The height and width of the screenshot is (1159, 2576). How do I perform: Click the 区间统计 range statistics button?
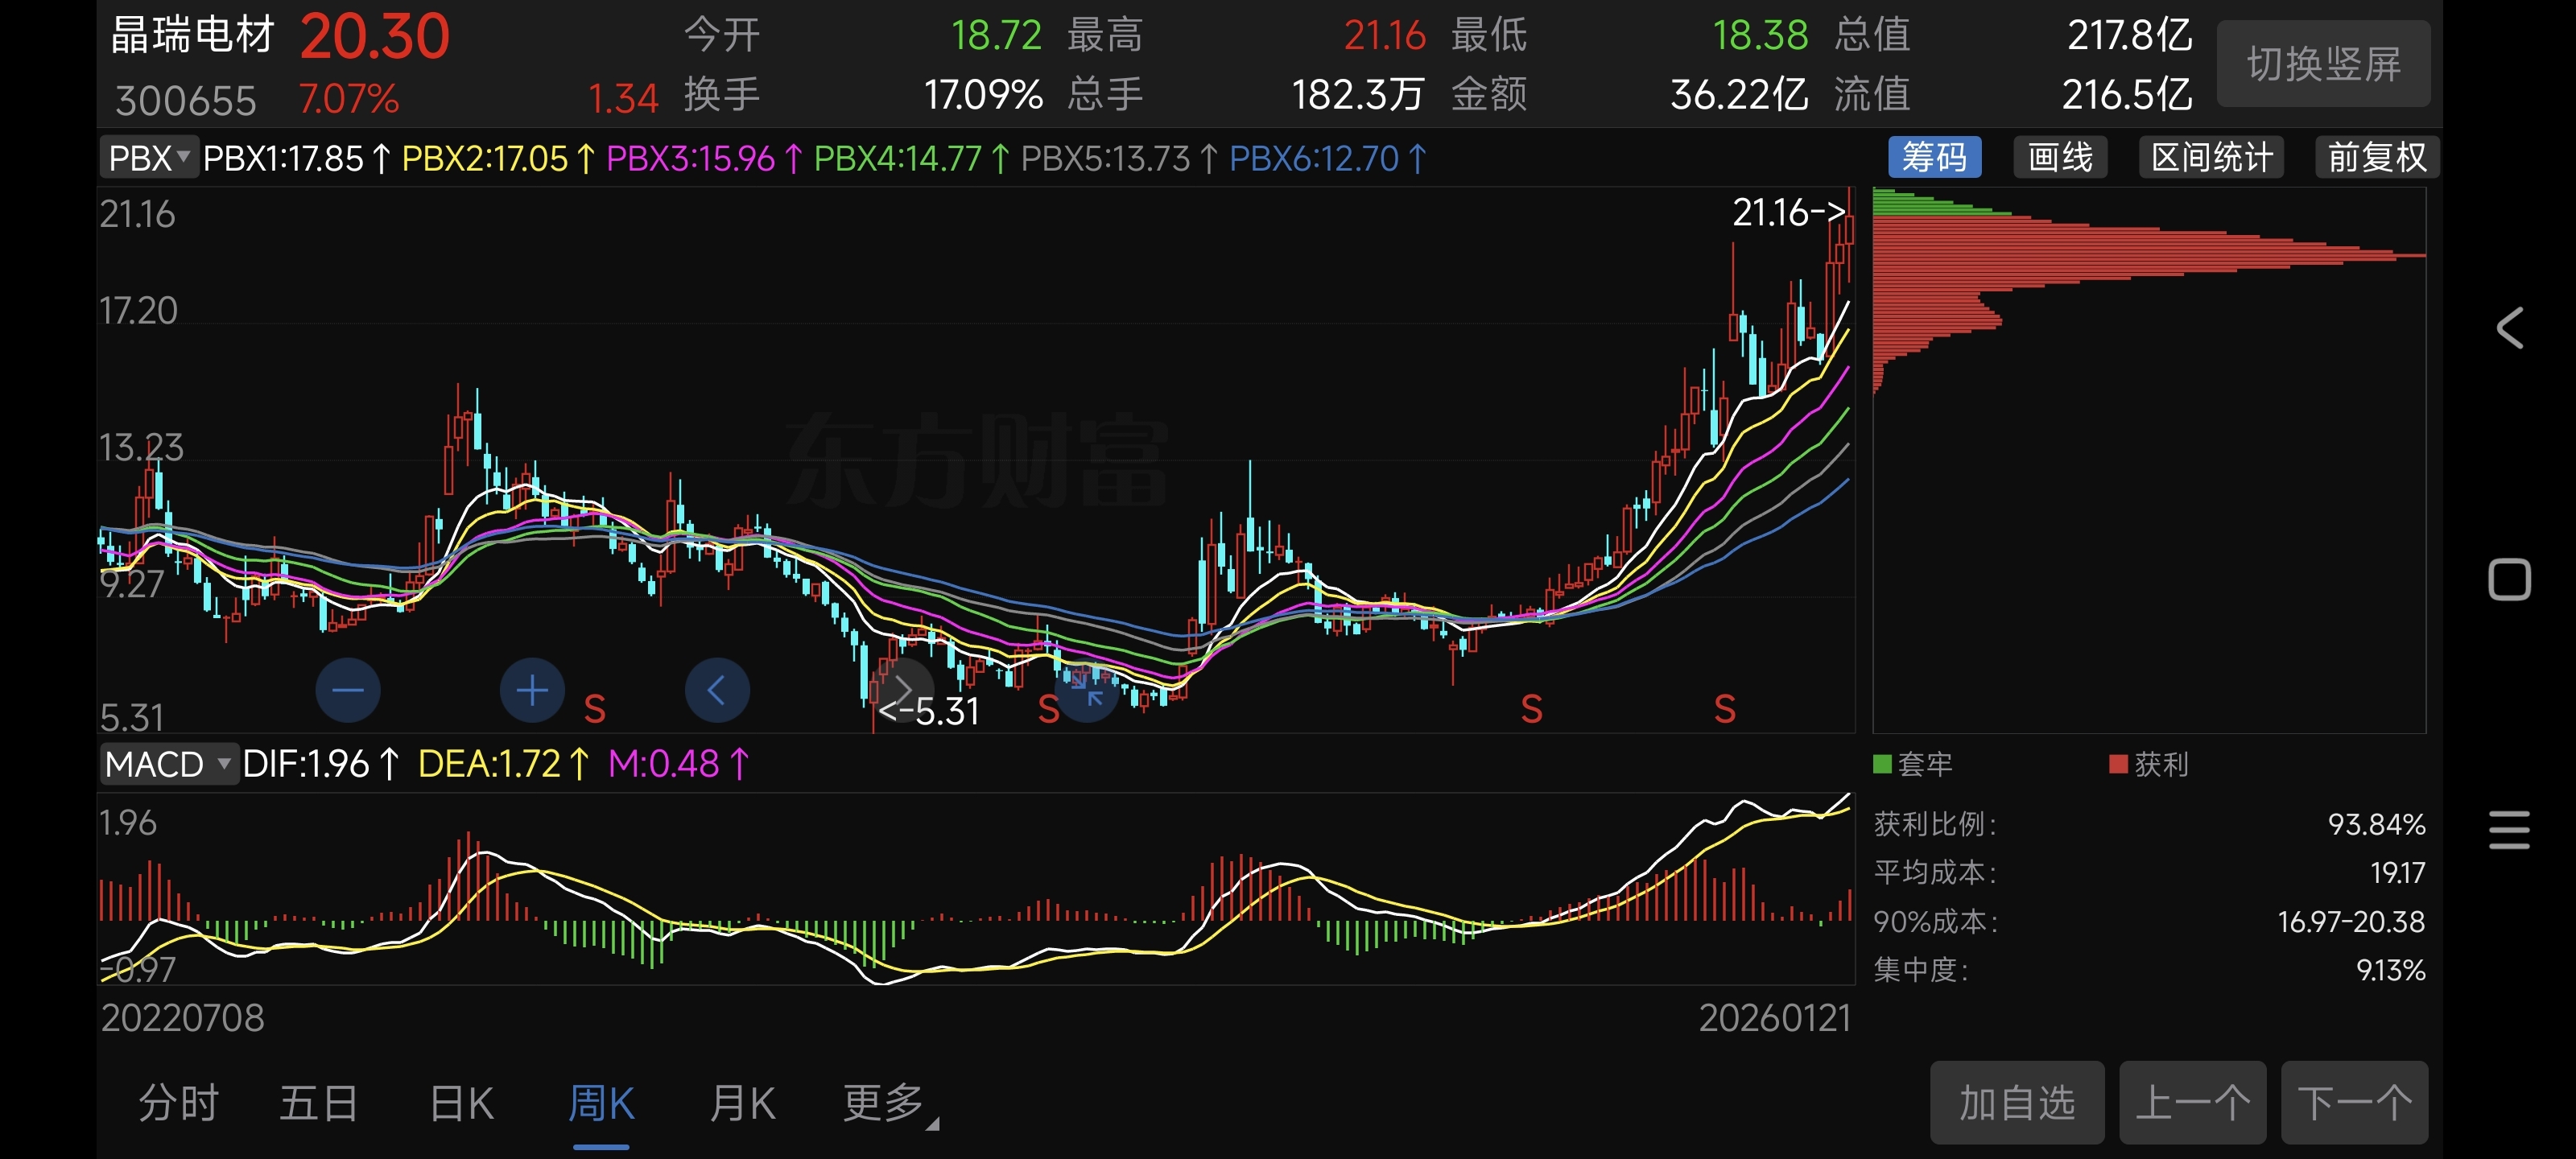[2211, 158]
